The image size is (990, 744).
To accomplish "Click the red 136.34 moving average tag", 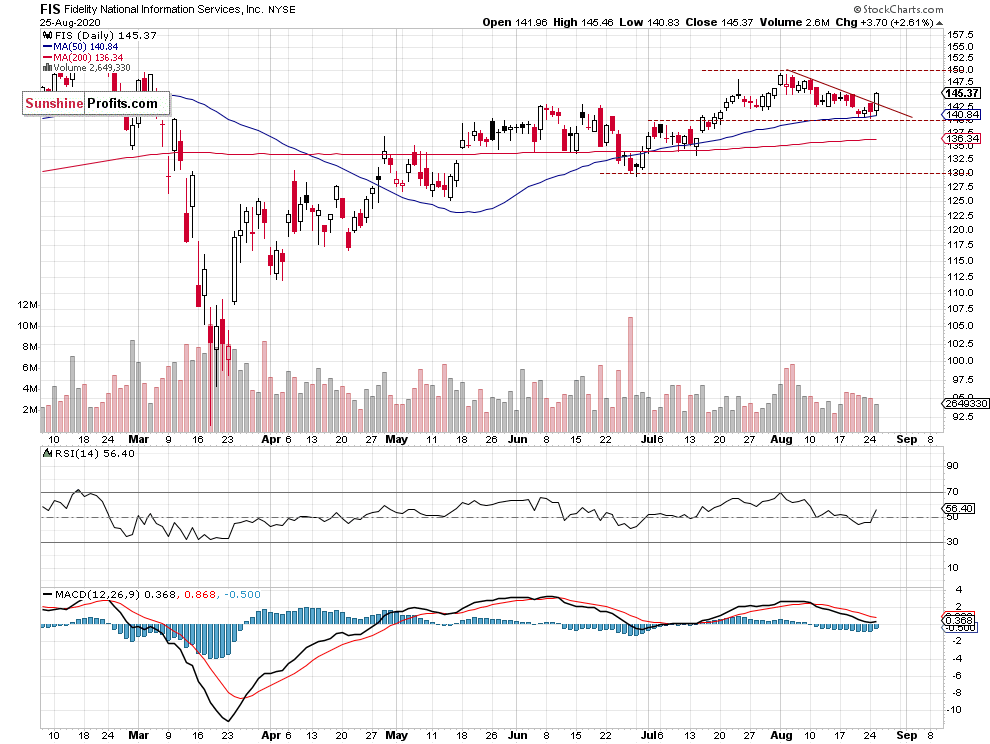I will [962, 138].
